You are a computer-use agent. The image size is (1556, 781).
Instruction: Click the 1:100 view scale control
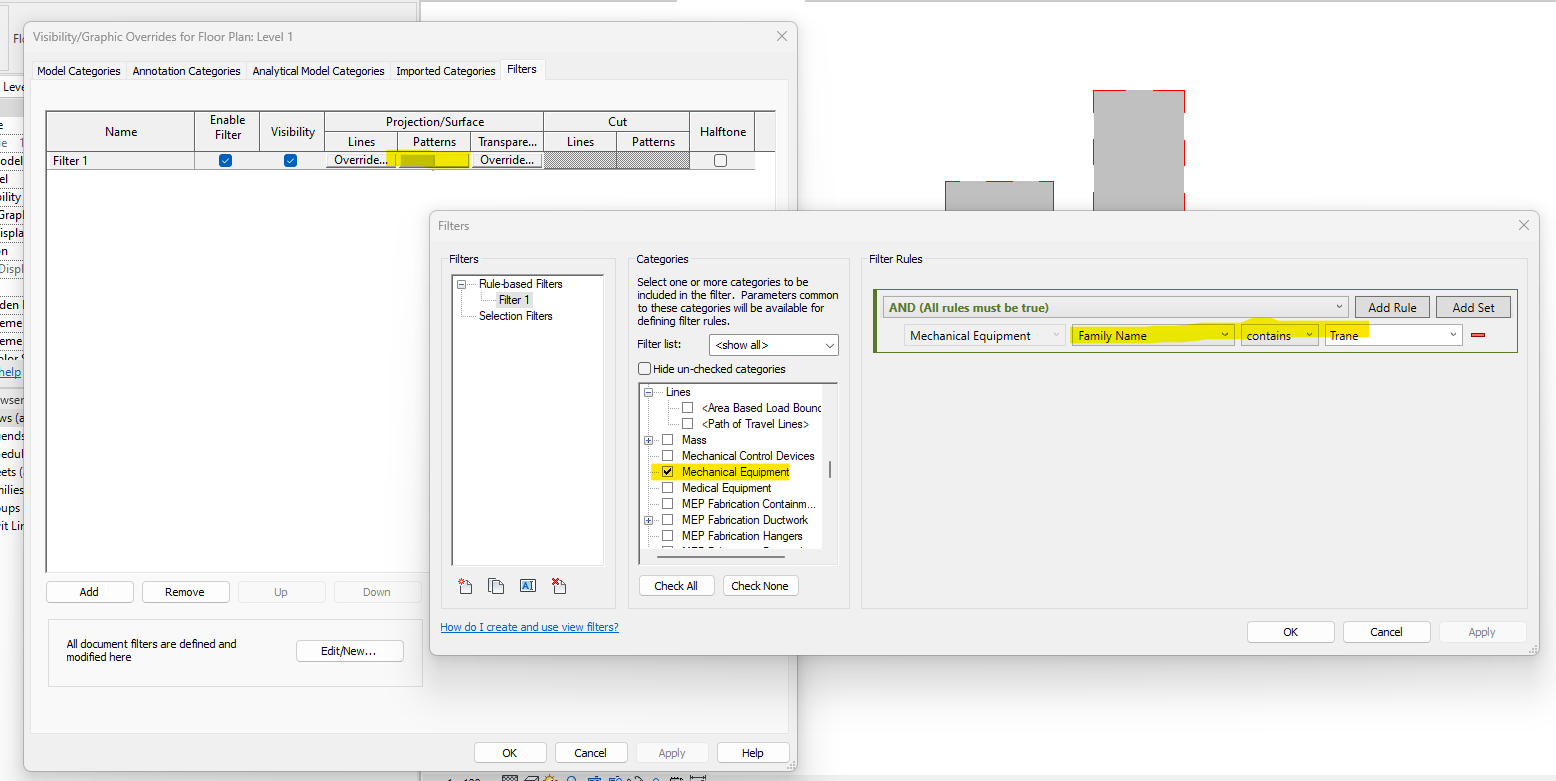[x=463, y=777]
